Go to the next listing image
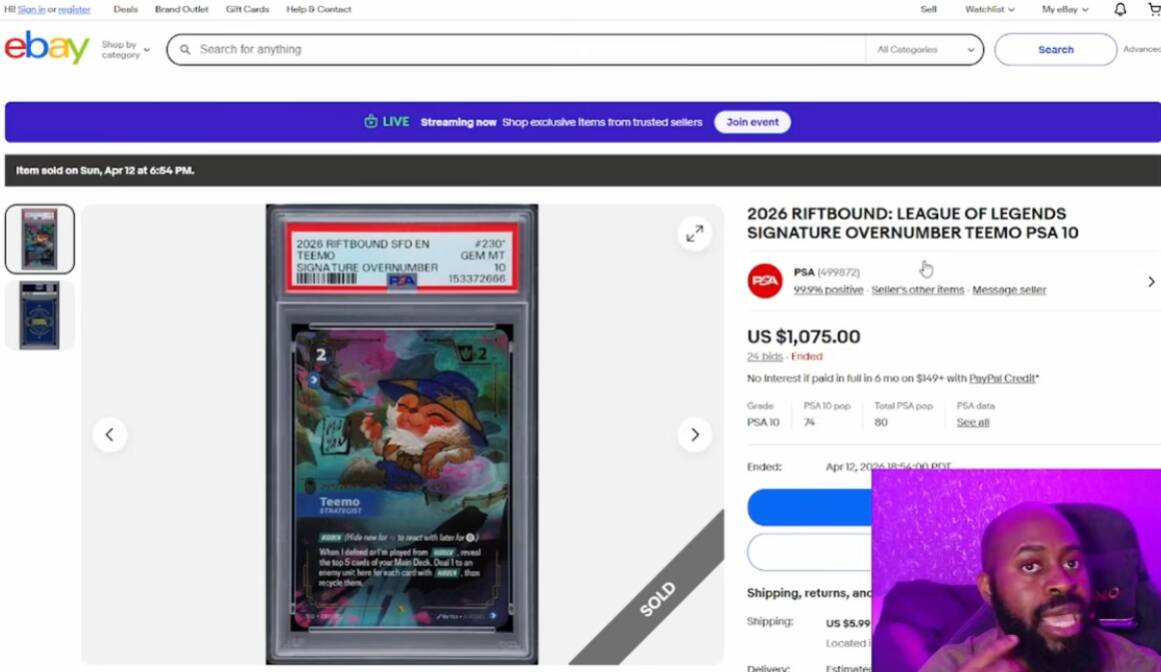Screen dimensions: 1161x672 (x=694, y=435)
